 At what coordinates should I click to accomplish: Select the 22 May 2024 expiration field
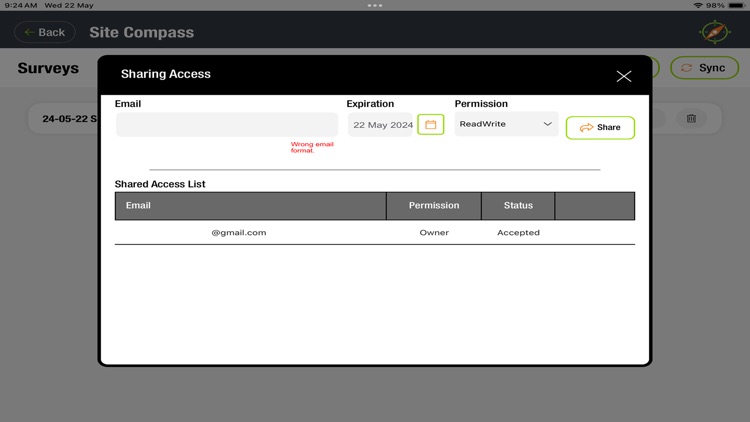click(380, 125)
